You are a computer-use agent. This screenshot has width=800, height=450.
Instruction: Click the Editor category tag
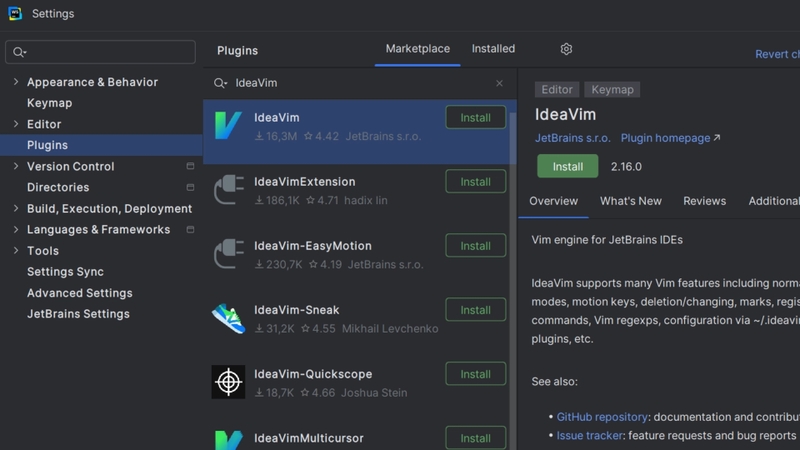[x=557, y=90]
